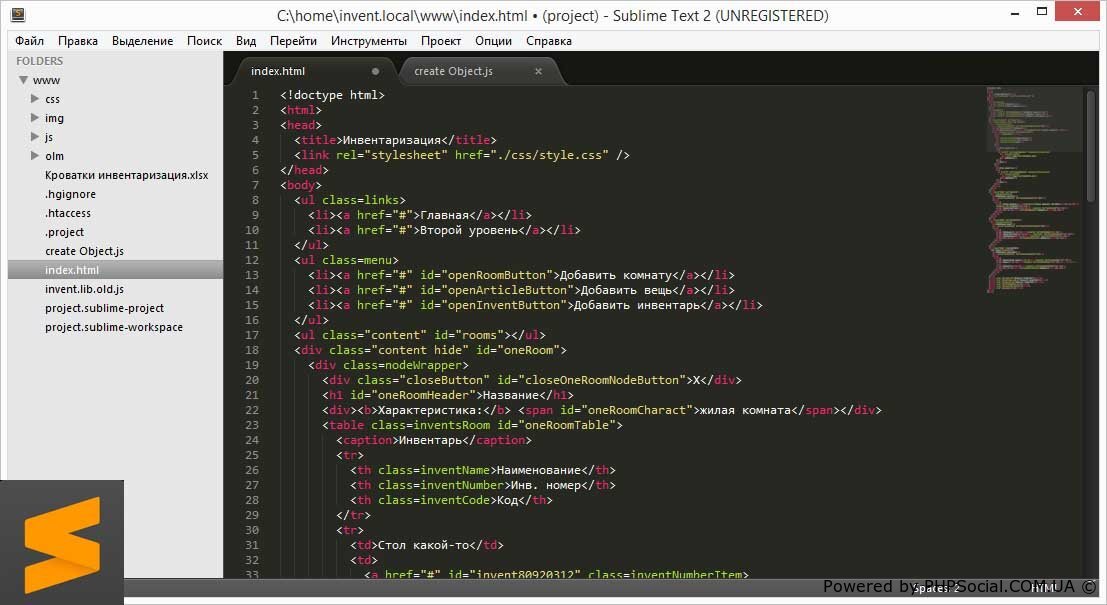Open the .htaccess file in sidebar
The image size is (1107, 605).
68,213
